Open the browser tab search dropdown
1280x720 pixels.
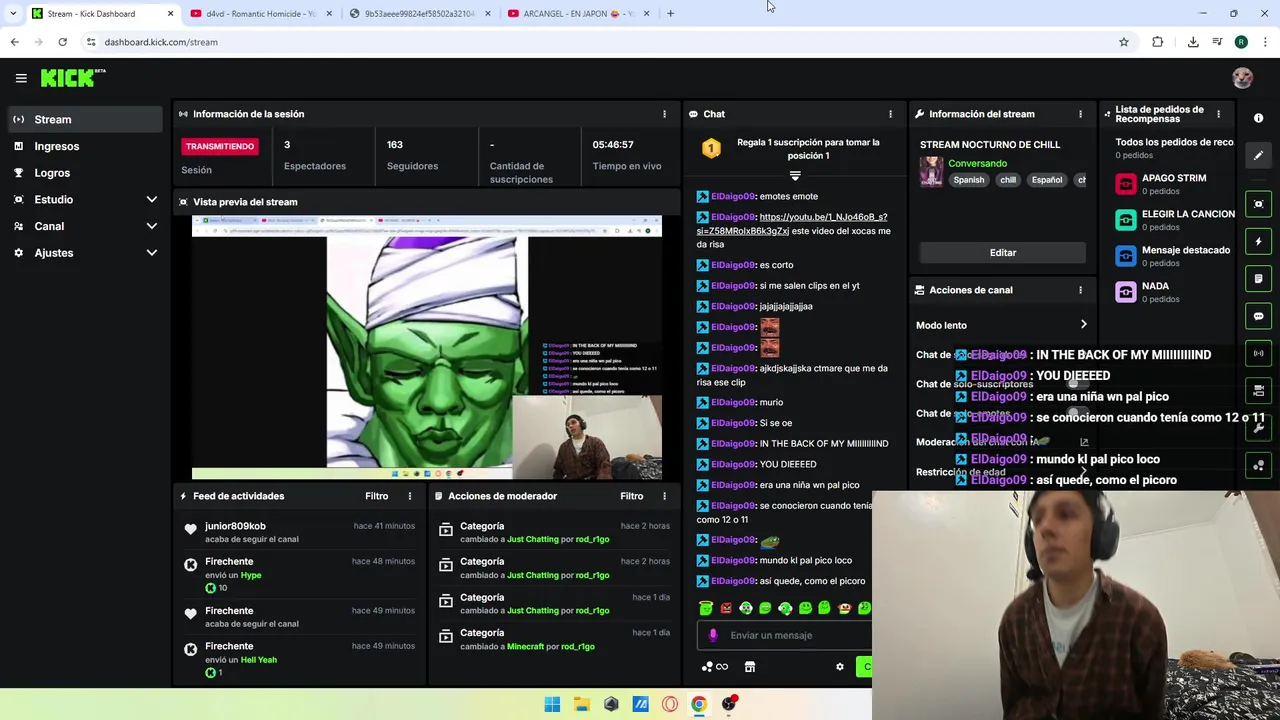(x=13, y=13)
